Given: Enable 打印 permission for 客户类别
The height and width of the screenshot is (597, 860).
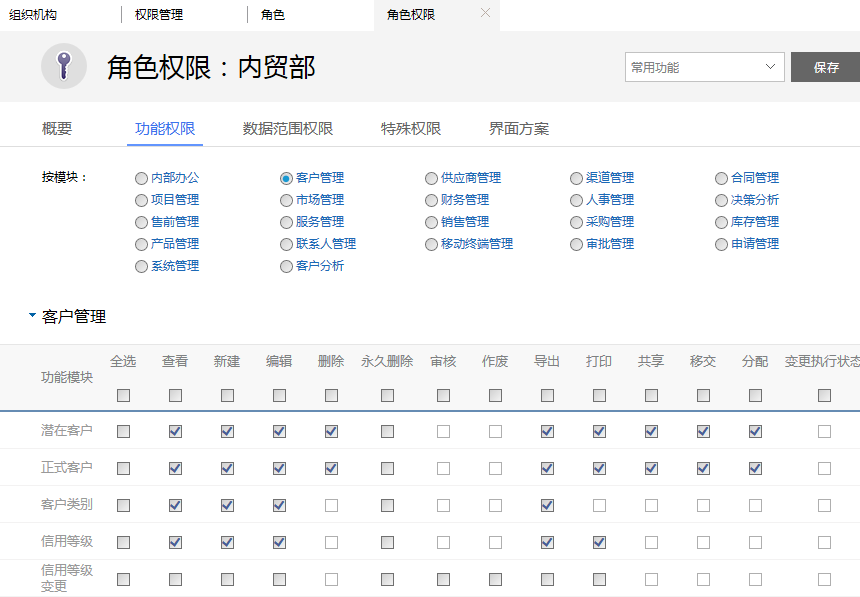Looking at the screenshot, I should (597, 504).
